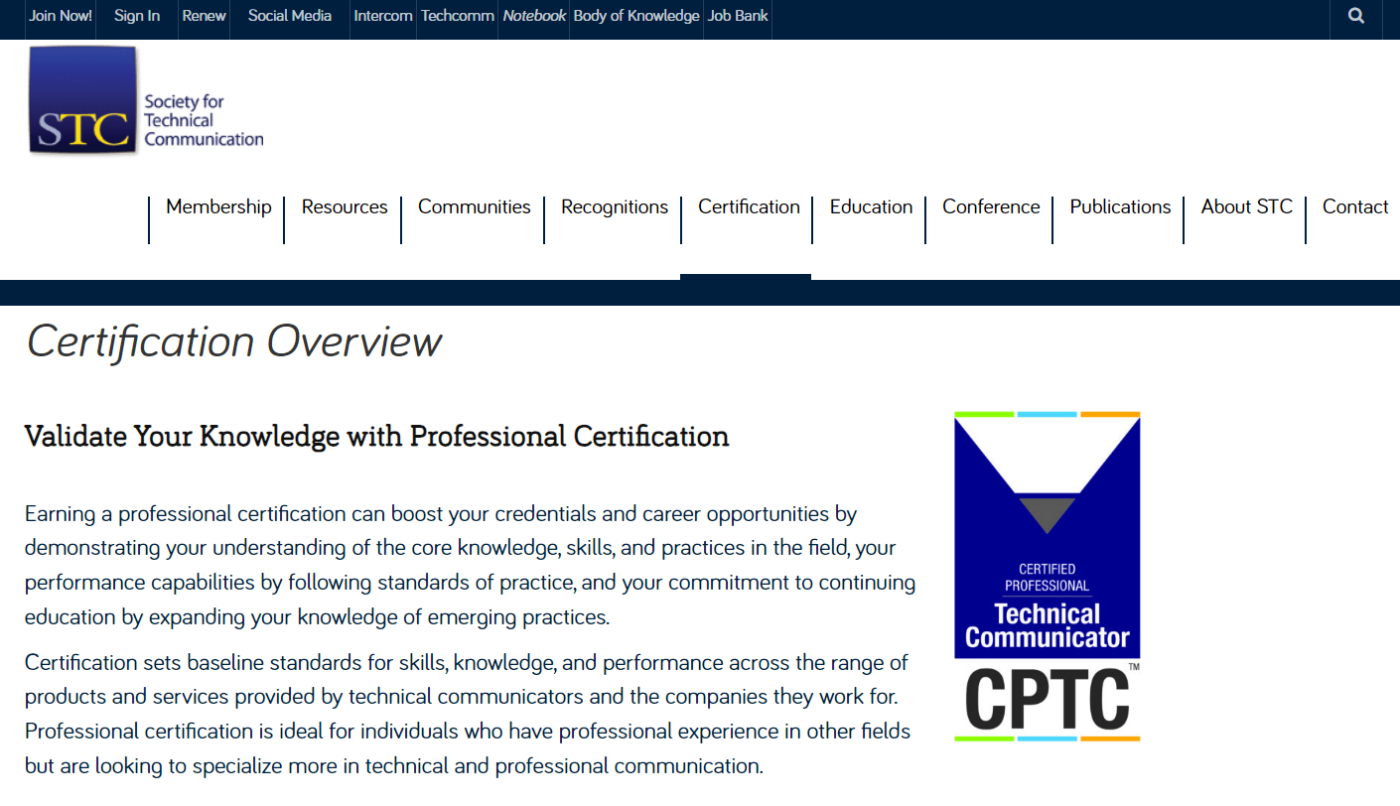Screen dimensions: 1400x806
Task: Open the Intercom link
Action: [383, 16]
